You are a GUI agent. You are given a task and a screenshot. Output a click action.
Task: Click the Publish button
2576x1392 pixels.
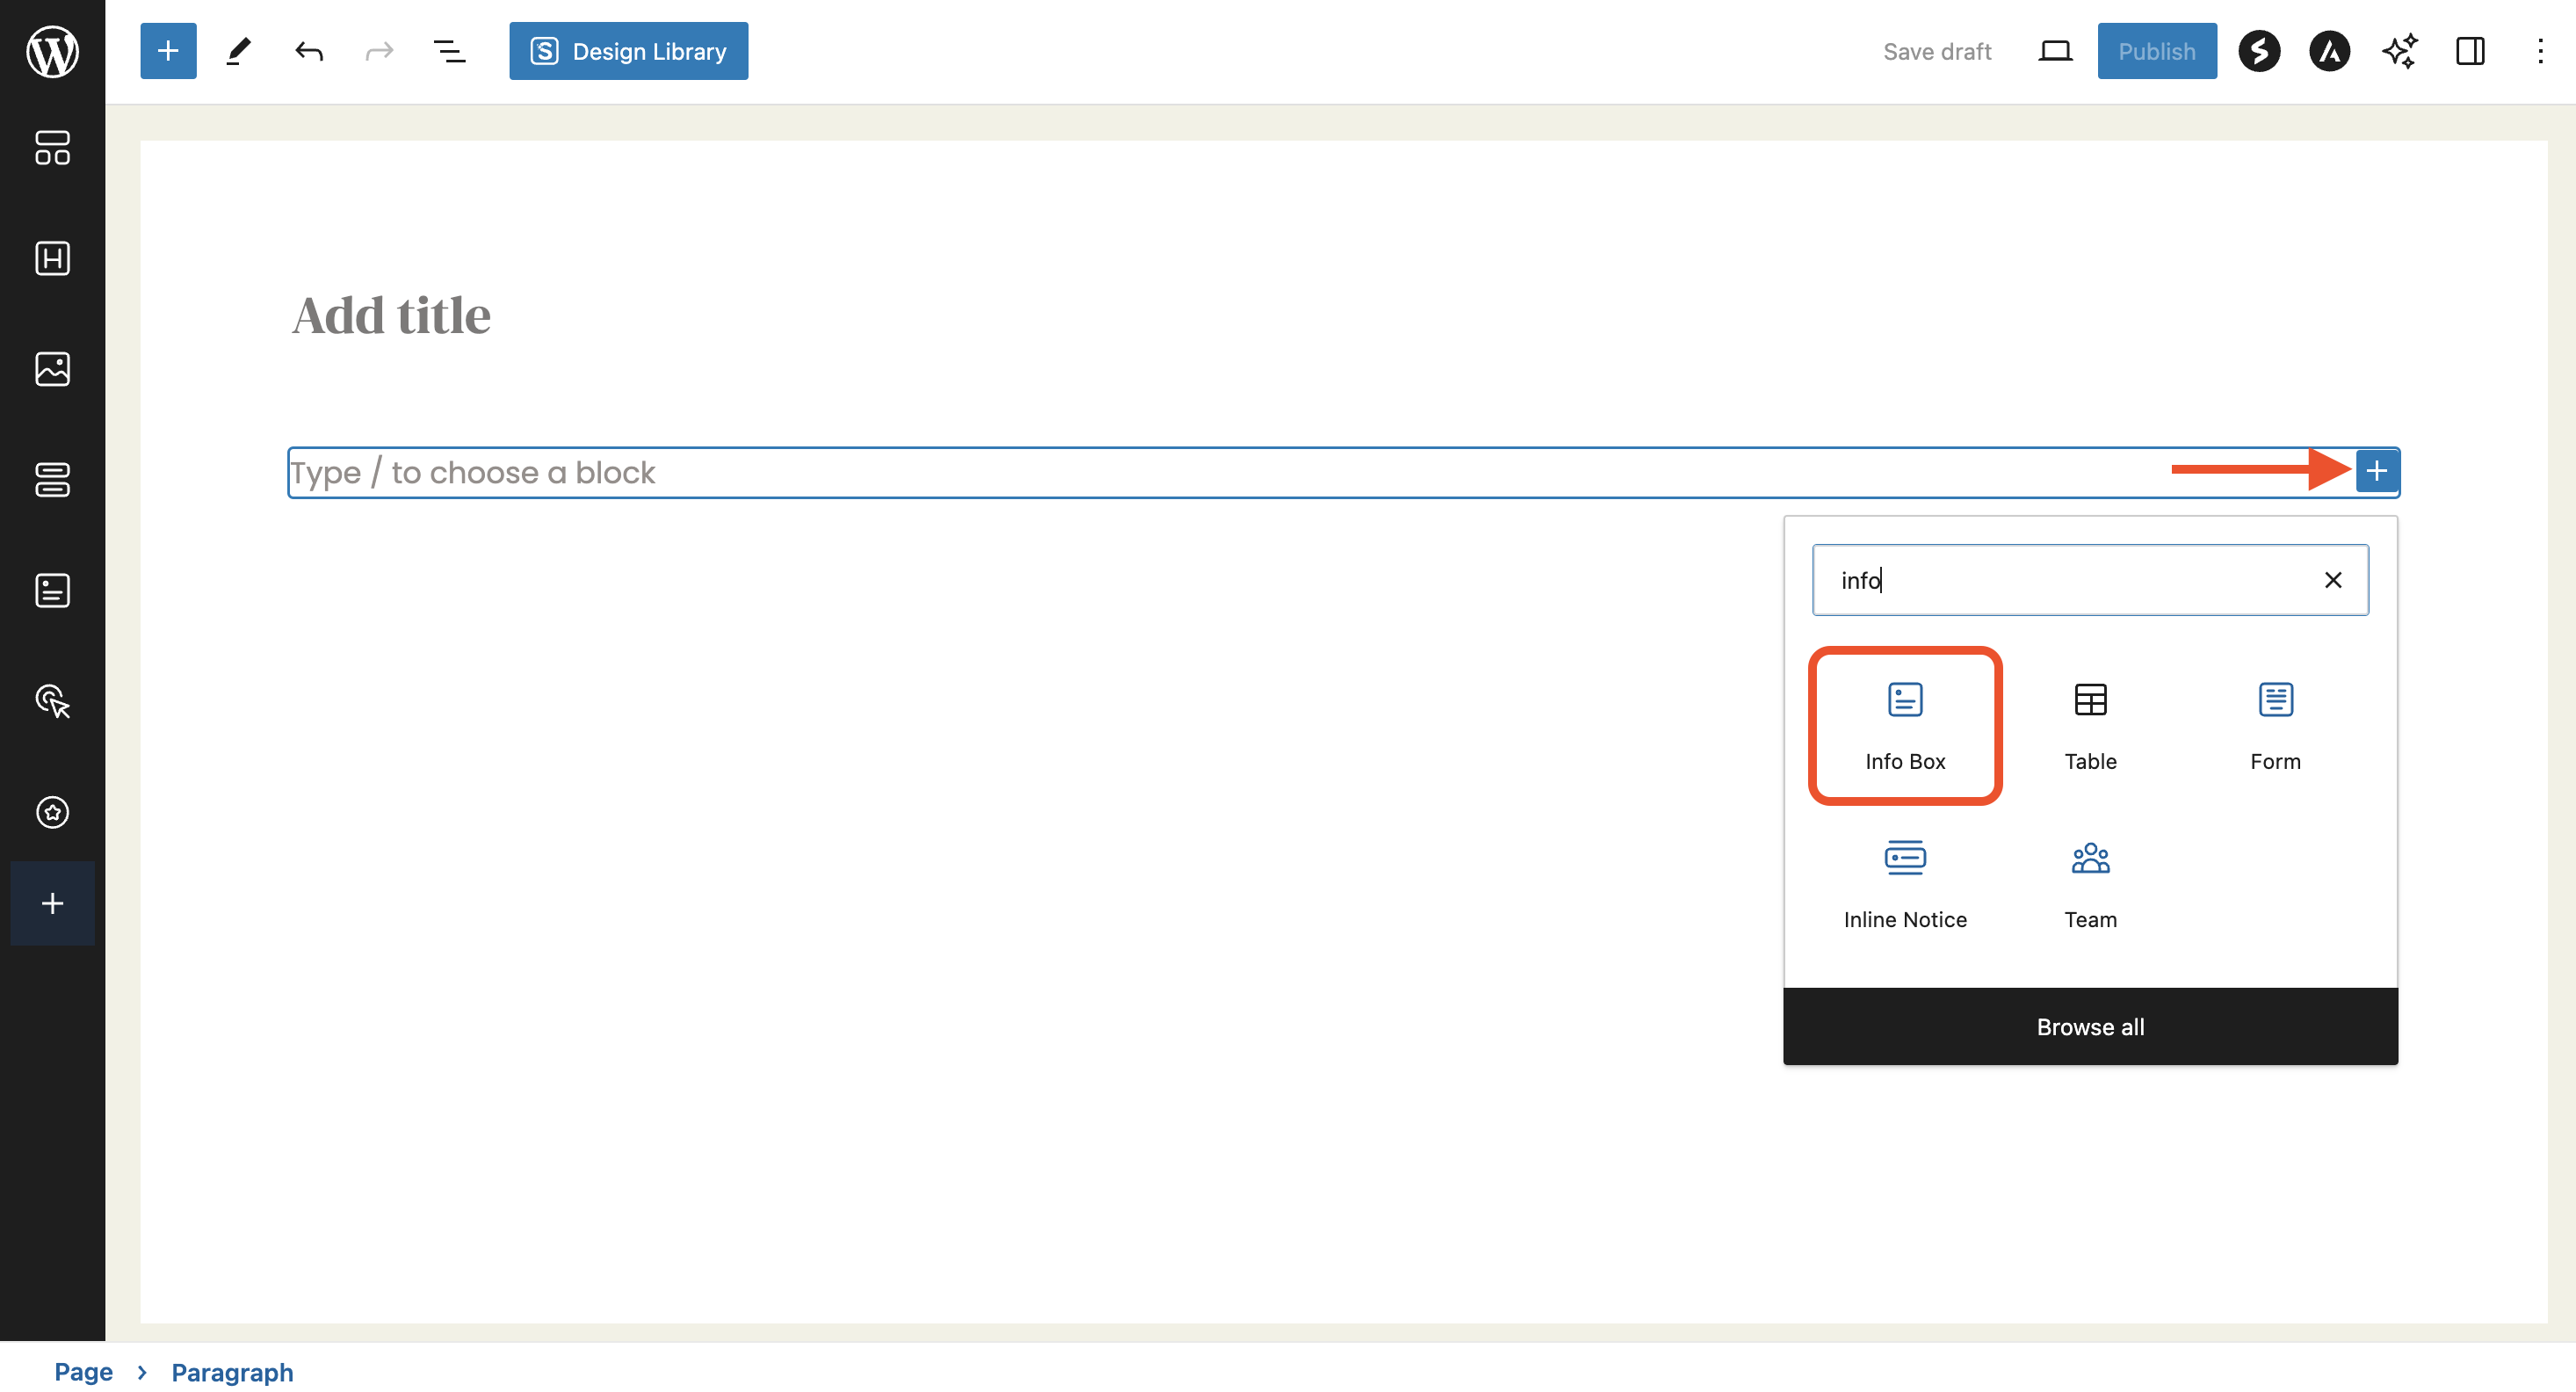click(2156, 51)
